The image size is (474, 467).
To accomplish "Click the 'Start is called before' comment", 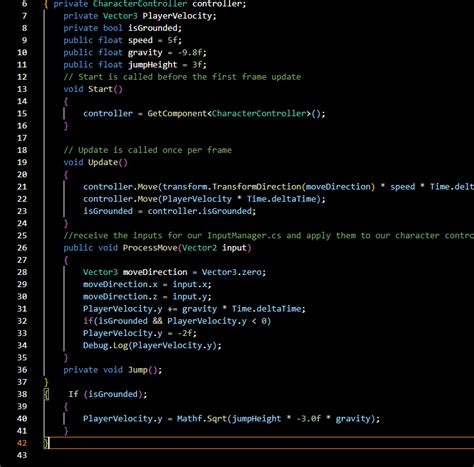I will [182, 77].
